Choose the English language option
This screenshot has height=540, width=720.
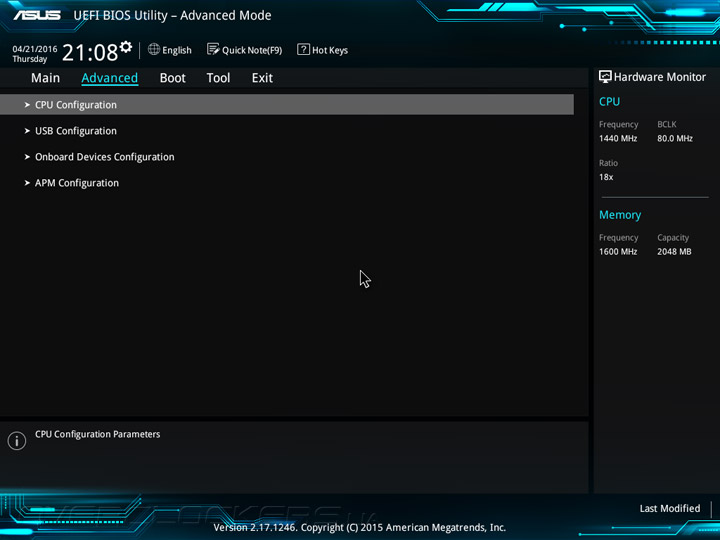tap(177, 51)
